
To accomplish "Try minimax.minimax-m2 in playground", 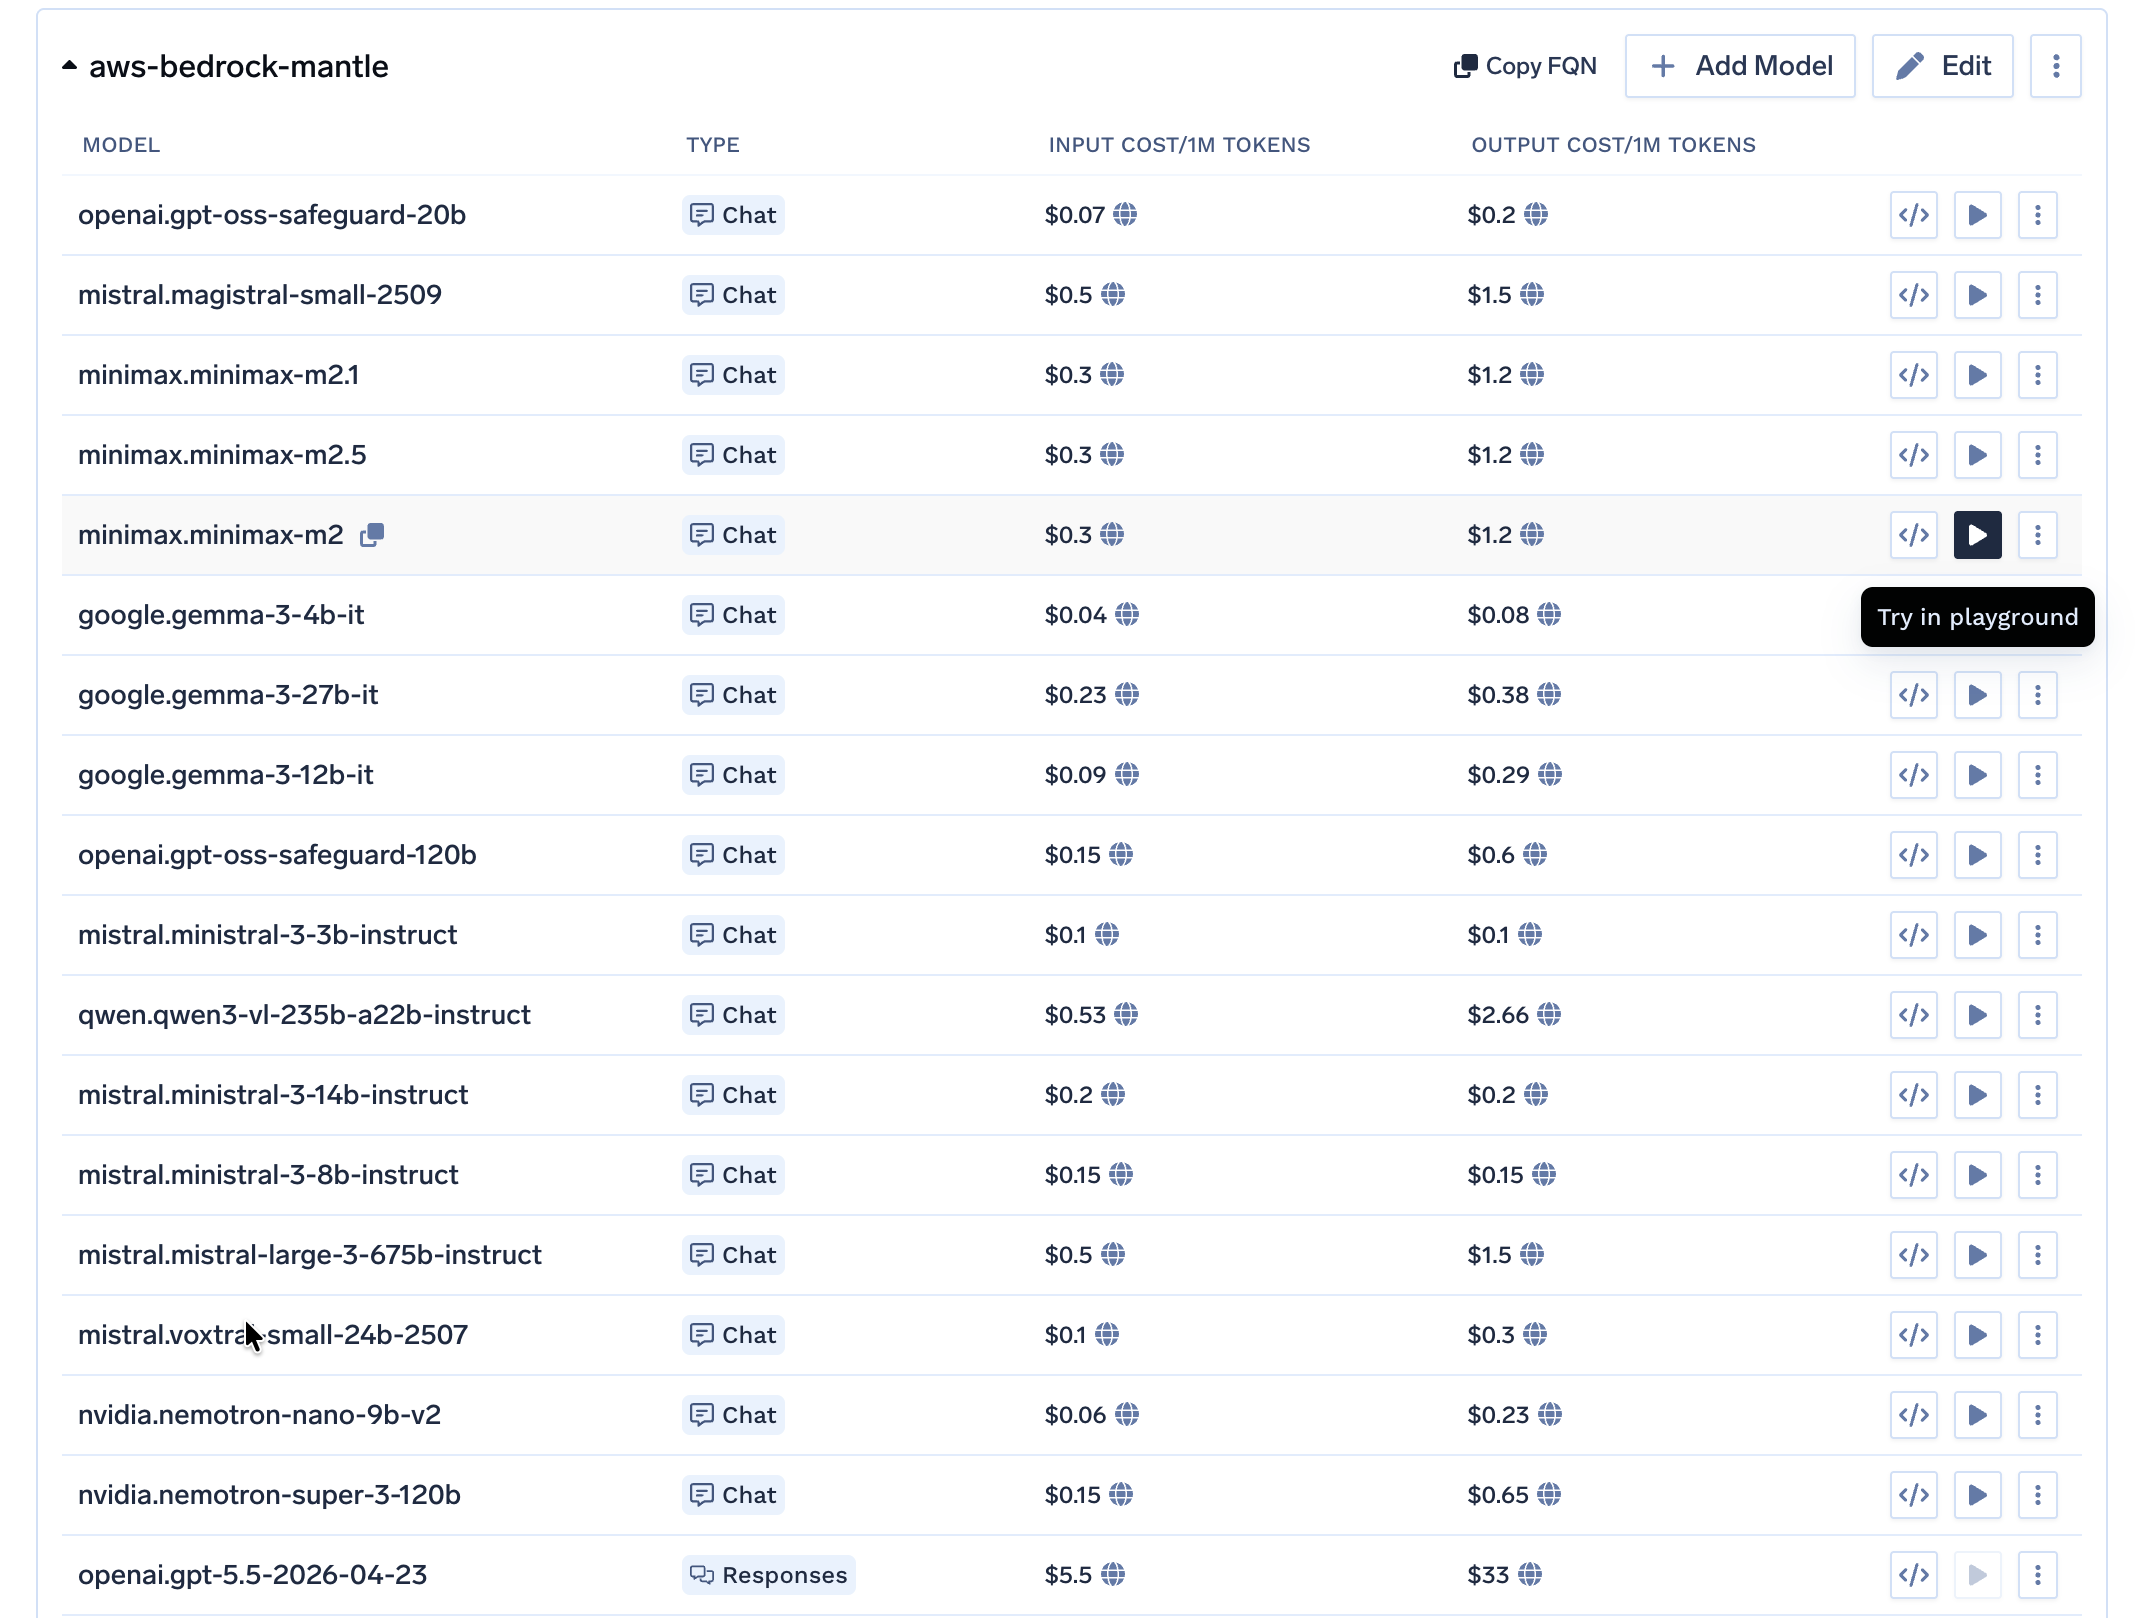I will coord(1977,535).
